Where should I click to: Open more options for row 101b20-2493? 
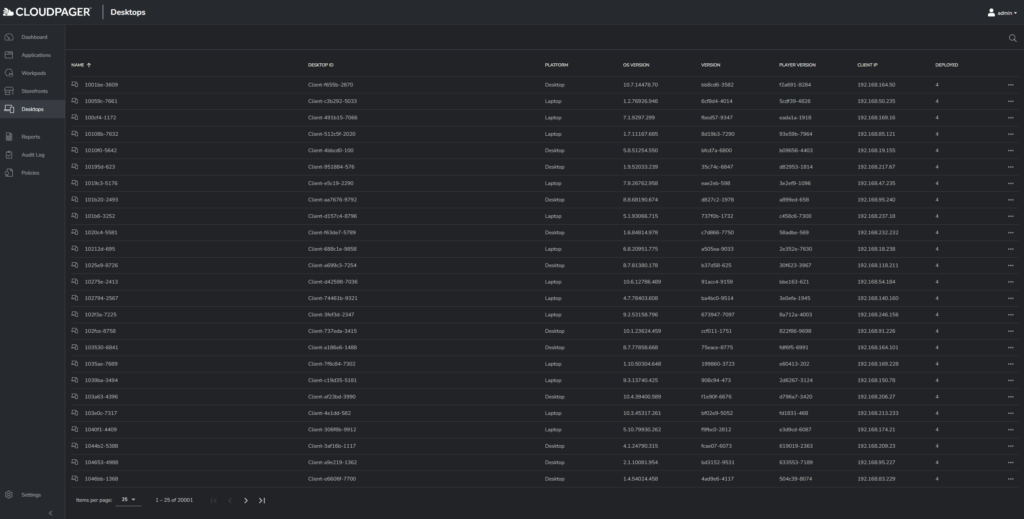point(1010,200)
